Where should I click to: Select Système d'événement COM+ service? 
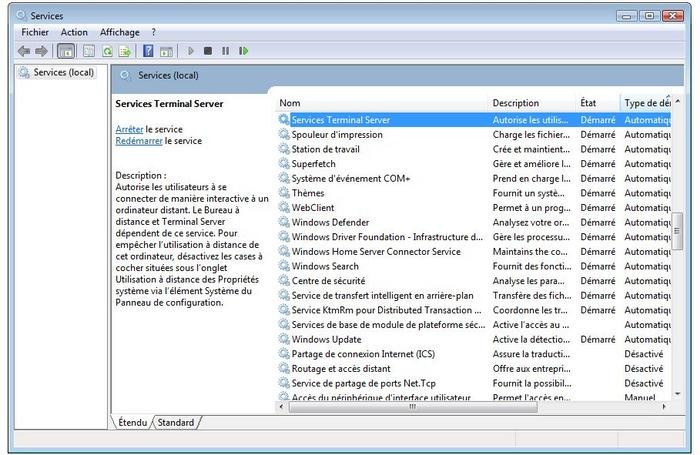474,178
